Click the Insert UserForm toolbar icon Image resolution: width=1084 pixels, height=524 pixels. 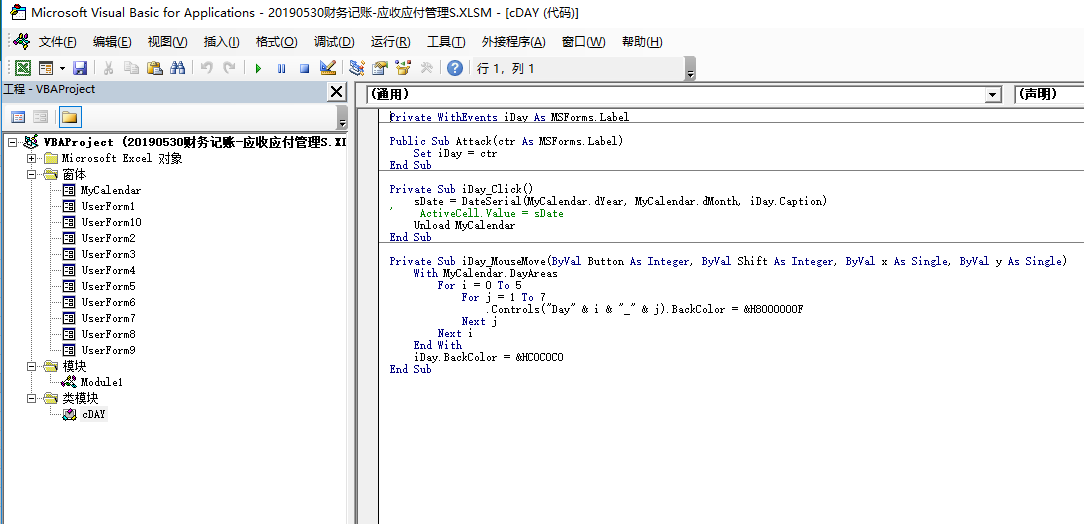point(46,68)
